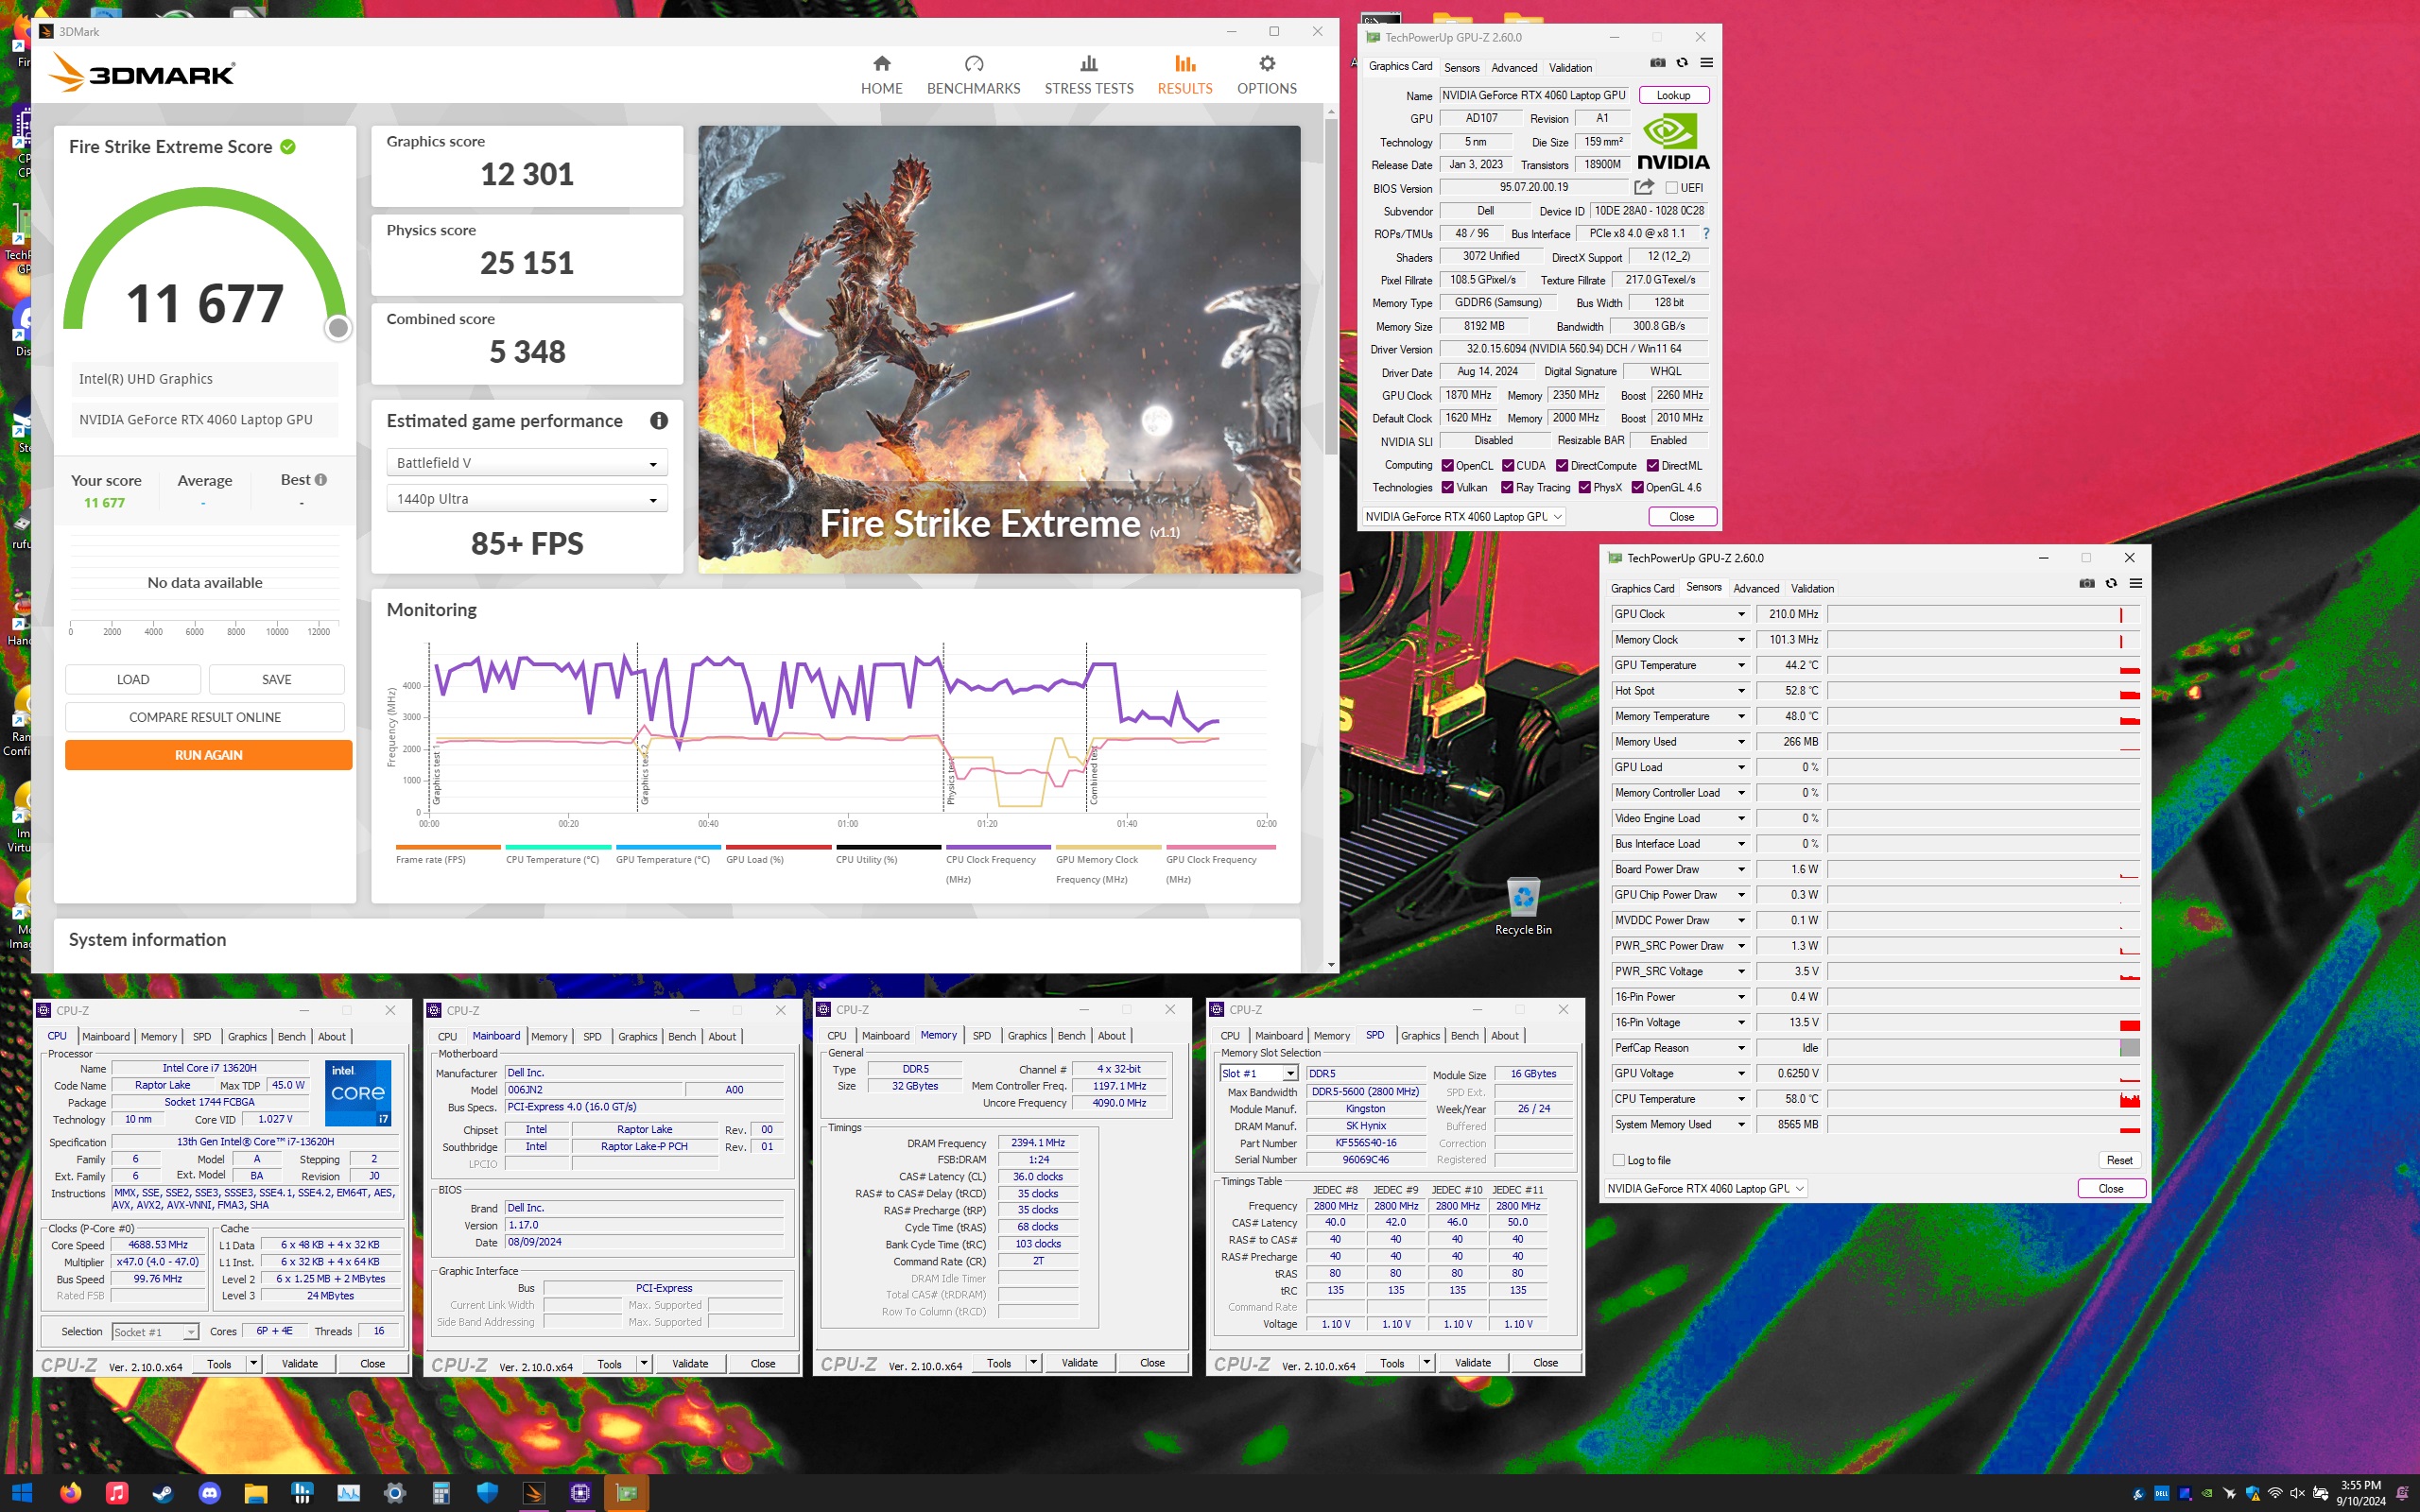Click Reset button in GPU-Z Sensors
Viewport: 2420px width, 1512px height.
(x=2119, y=1160)
